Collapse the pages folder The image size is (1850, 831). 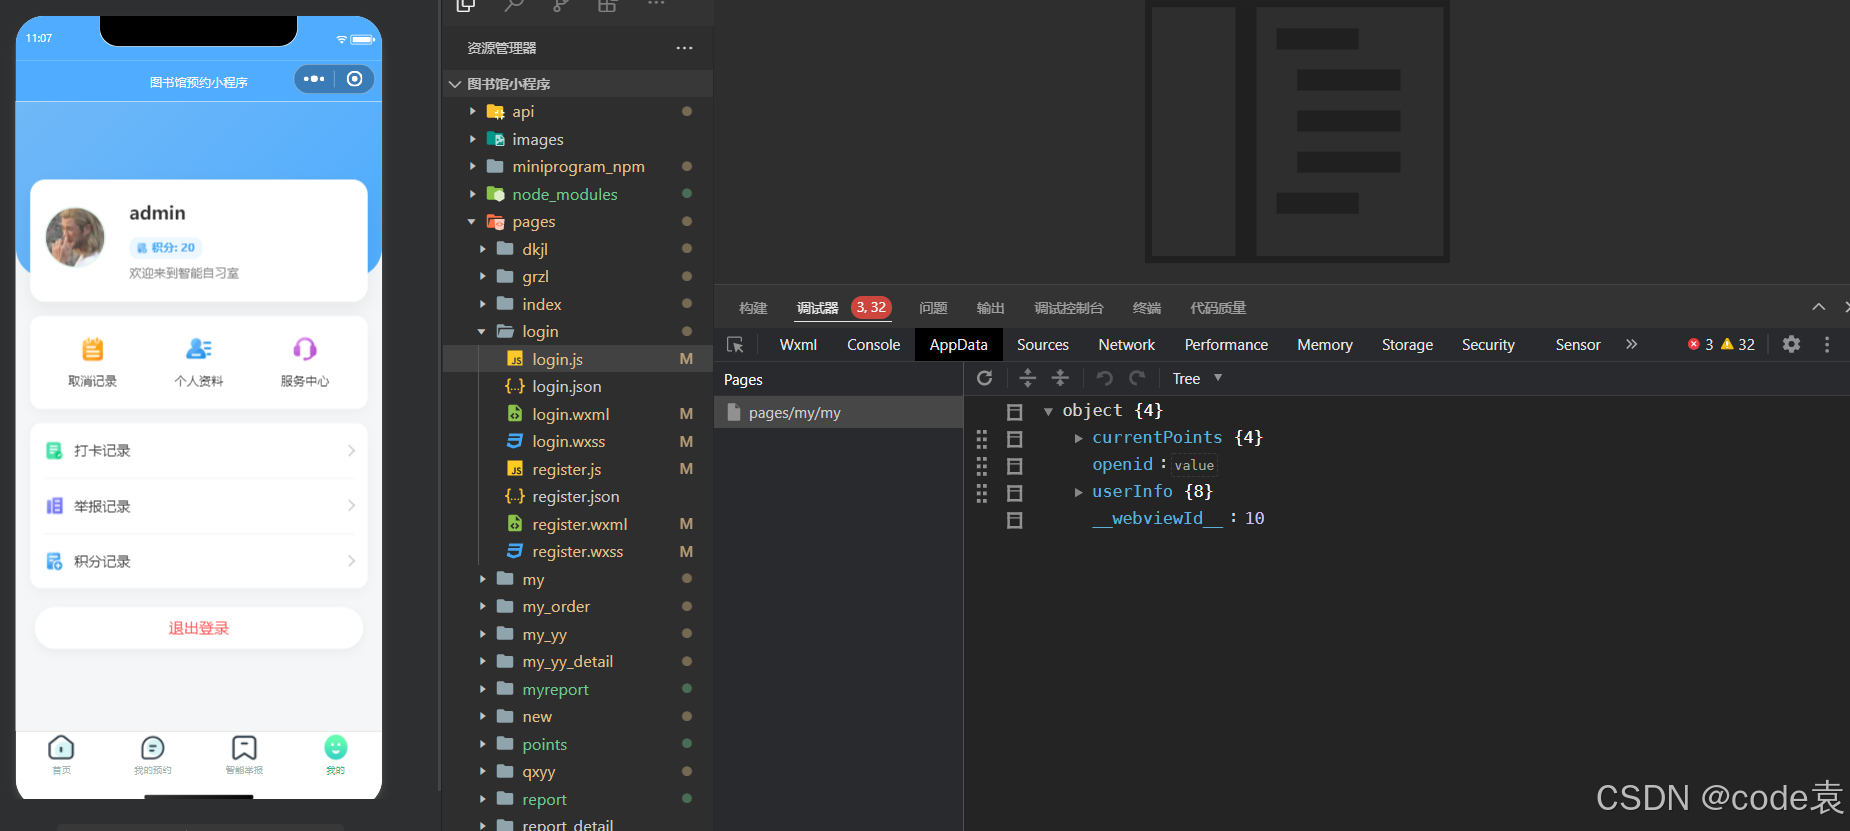(472, 221)
